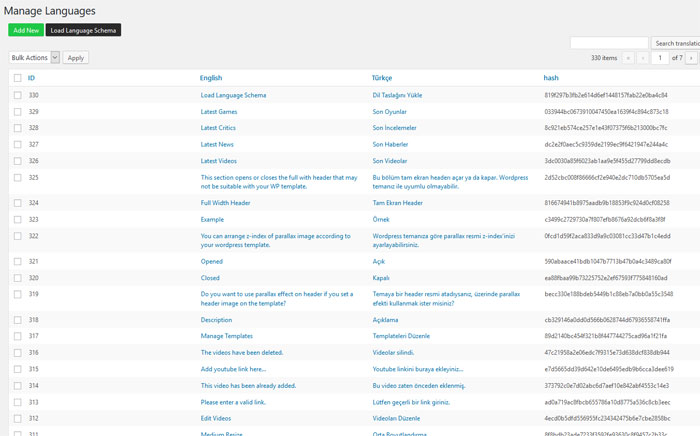This screenshot has height=436, width=700.
Task: Click the 'Son Haberler' Turkish translation
Action: [390, 144]
